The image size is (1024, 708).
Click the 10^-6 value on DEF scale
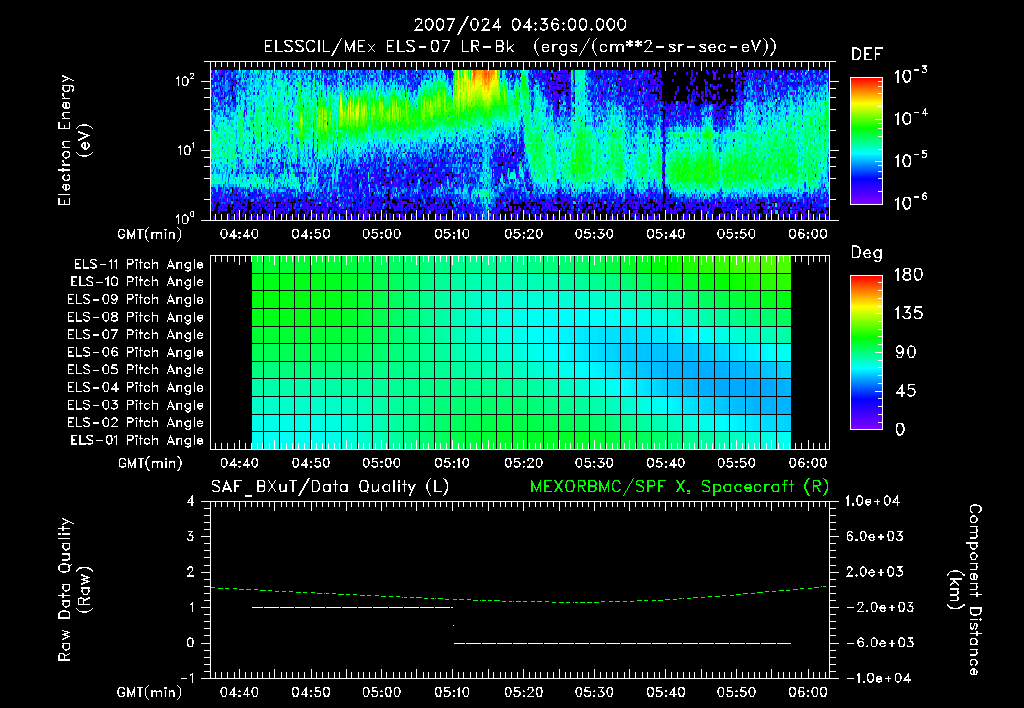click(x=910, y=202)
